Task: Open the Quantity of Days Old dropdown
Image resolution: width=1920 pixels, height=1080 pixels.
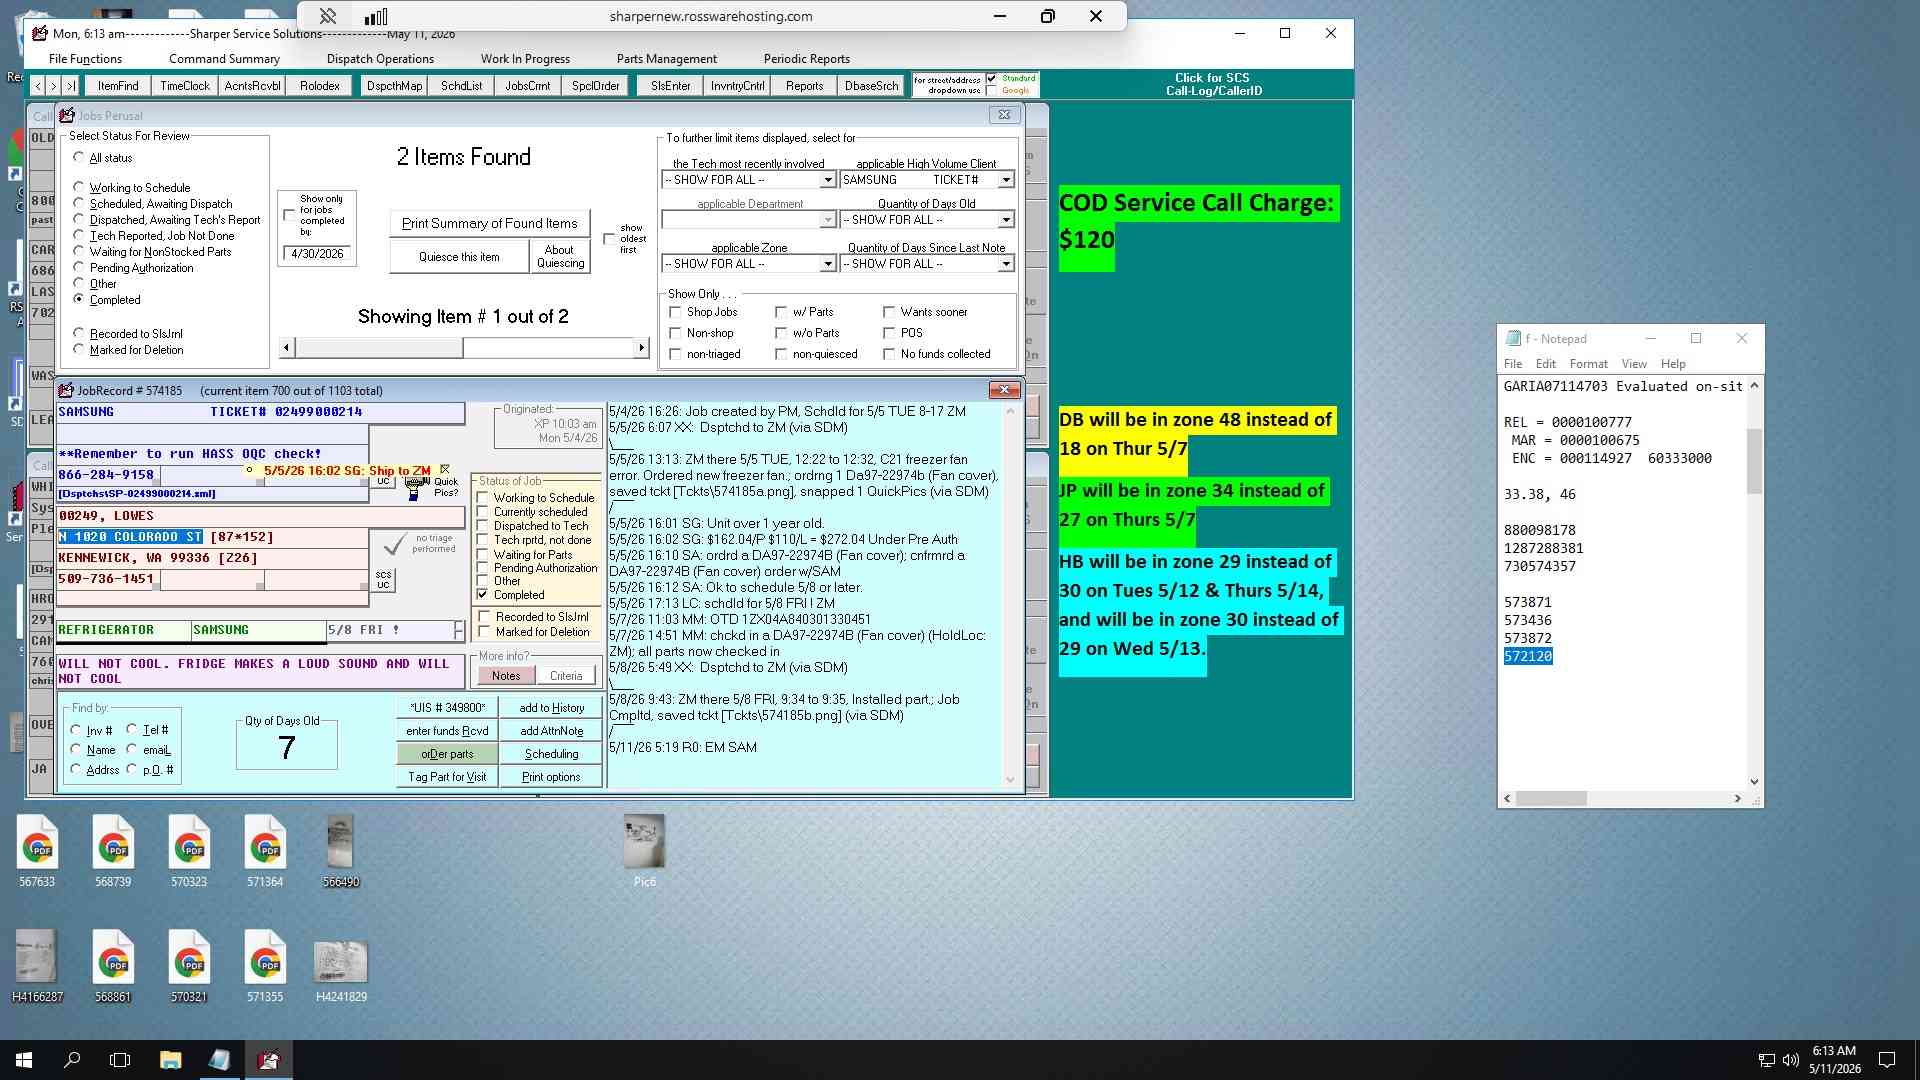Action: point(1006,220)
